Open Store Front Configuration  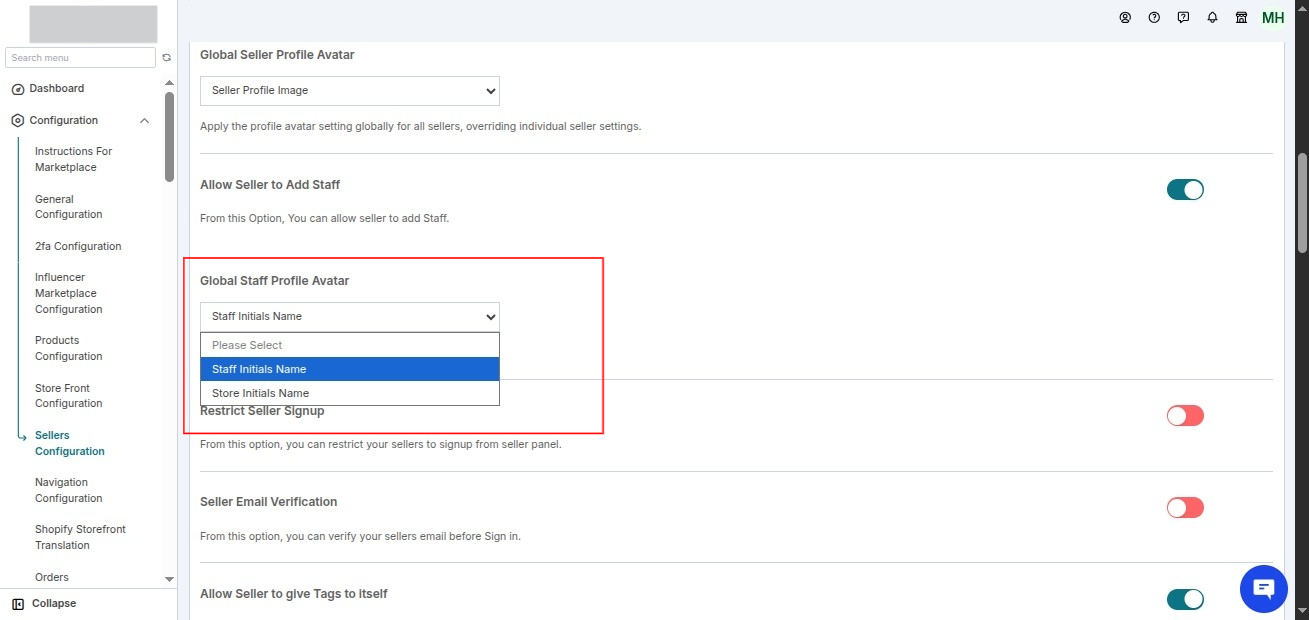click(x=69, y=396)
